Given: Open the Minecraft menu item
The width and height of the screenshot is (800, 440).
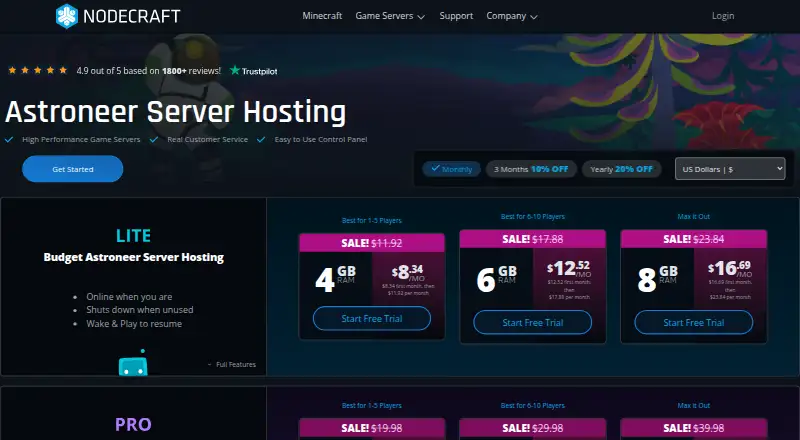Looking at the screenshot, I should (x=322, y=16).
